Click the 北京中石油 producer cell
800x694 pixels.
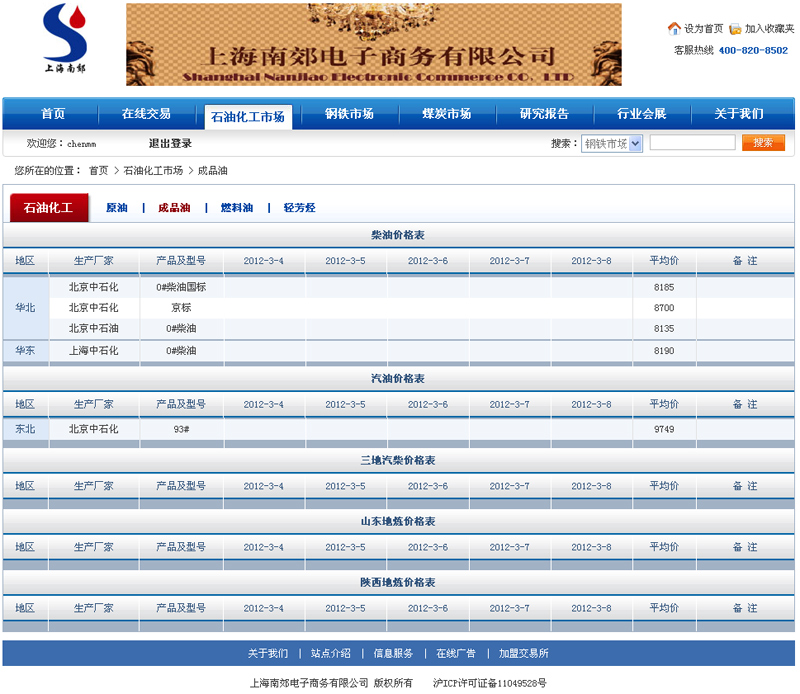tap(94, 329)
